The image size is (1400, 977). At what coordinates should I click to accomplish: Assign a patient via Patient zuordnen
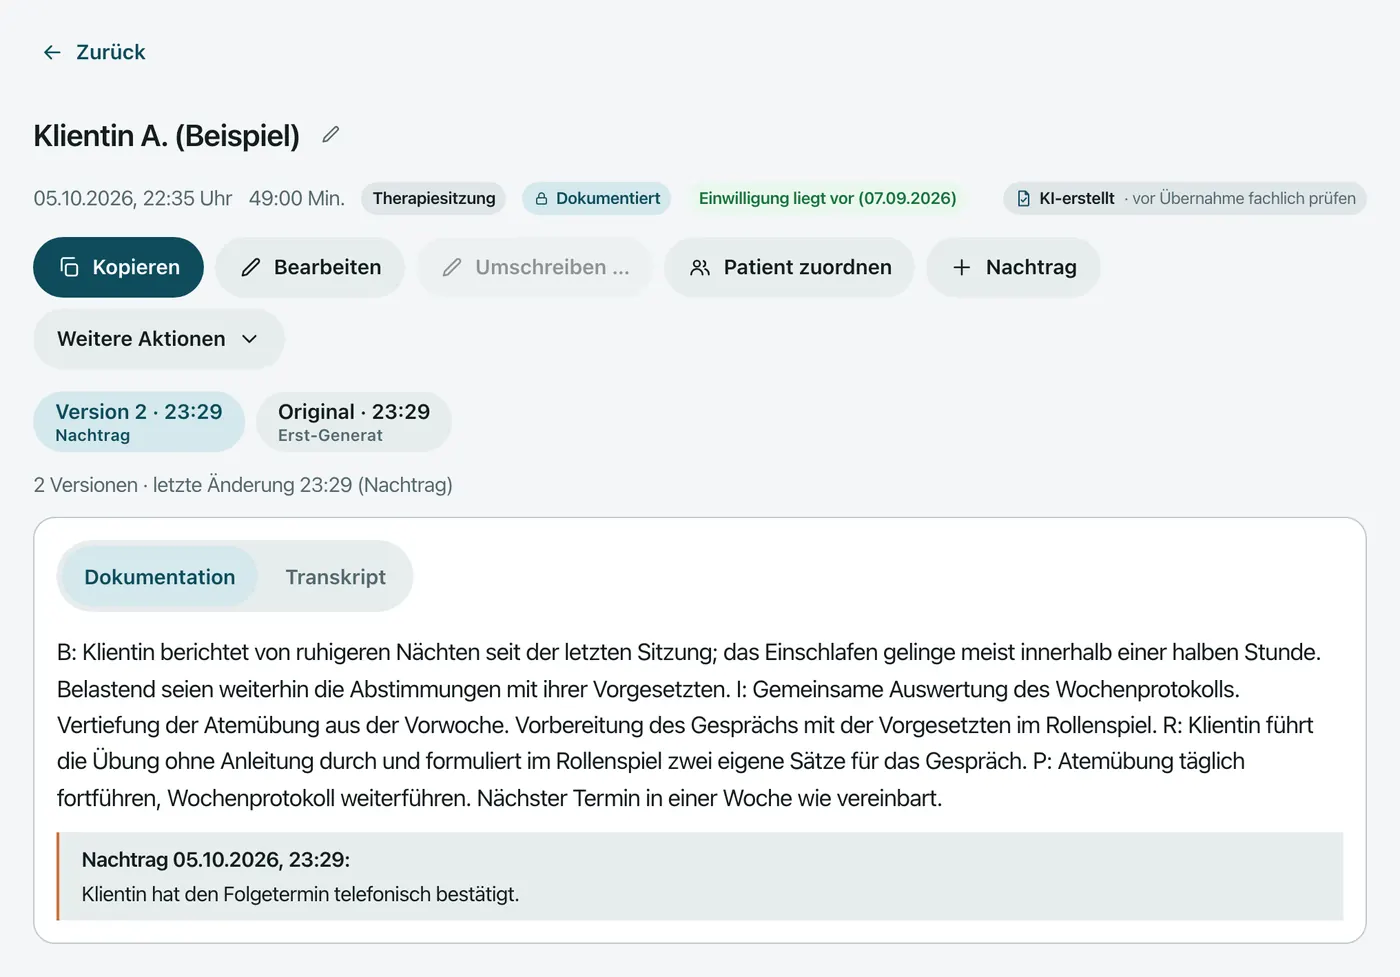pyautogui.click(x=790, y=267)
